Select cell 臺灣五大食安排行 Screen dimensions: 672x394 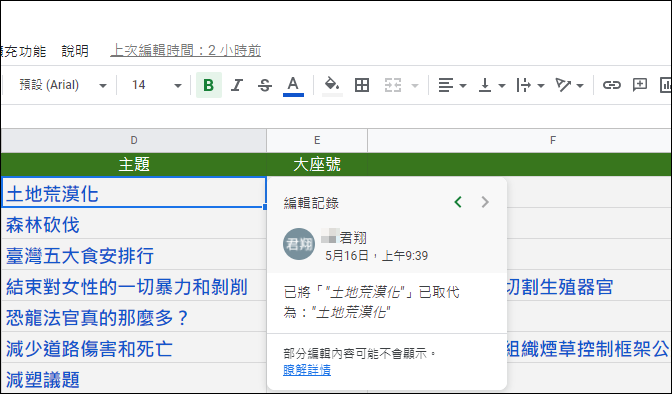click(134, 255)
